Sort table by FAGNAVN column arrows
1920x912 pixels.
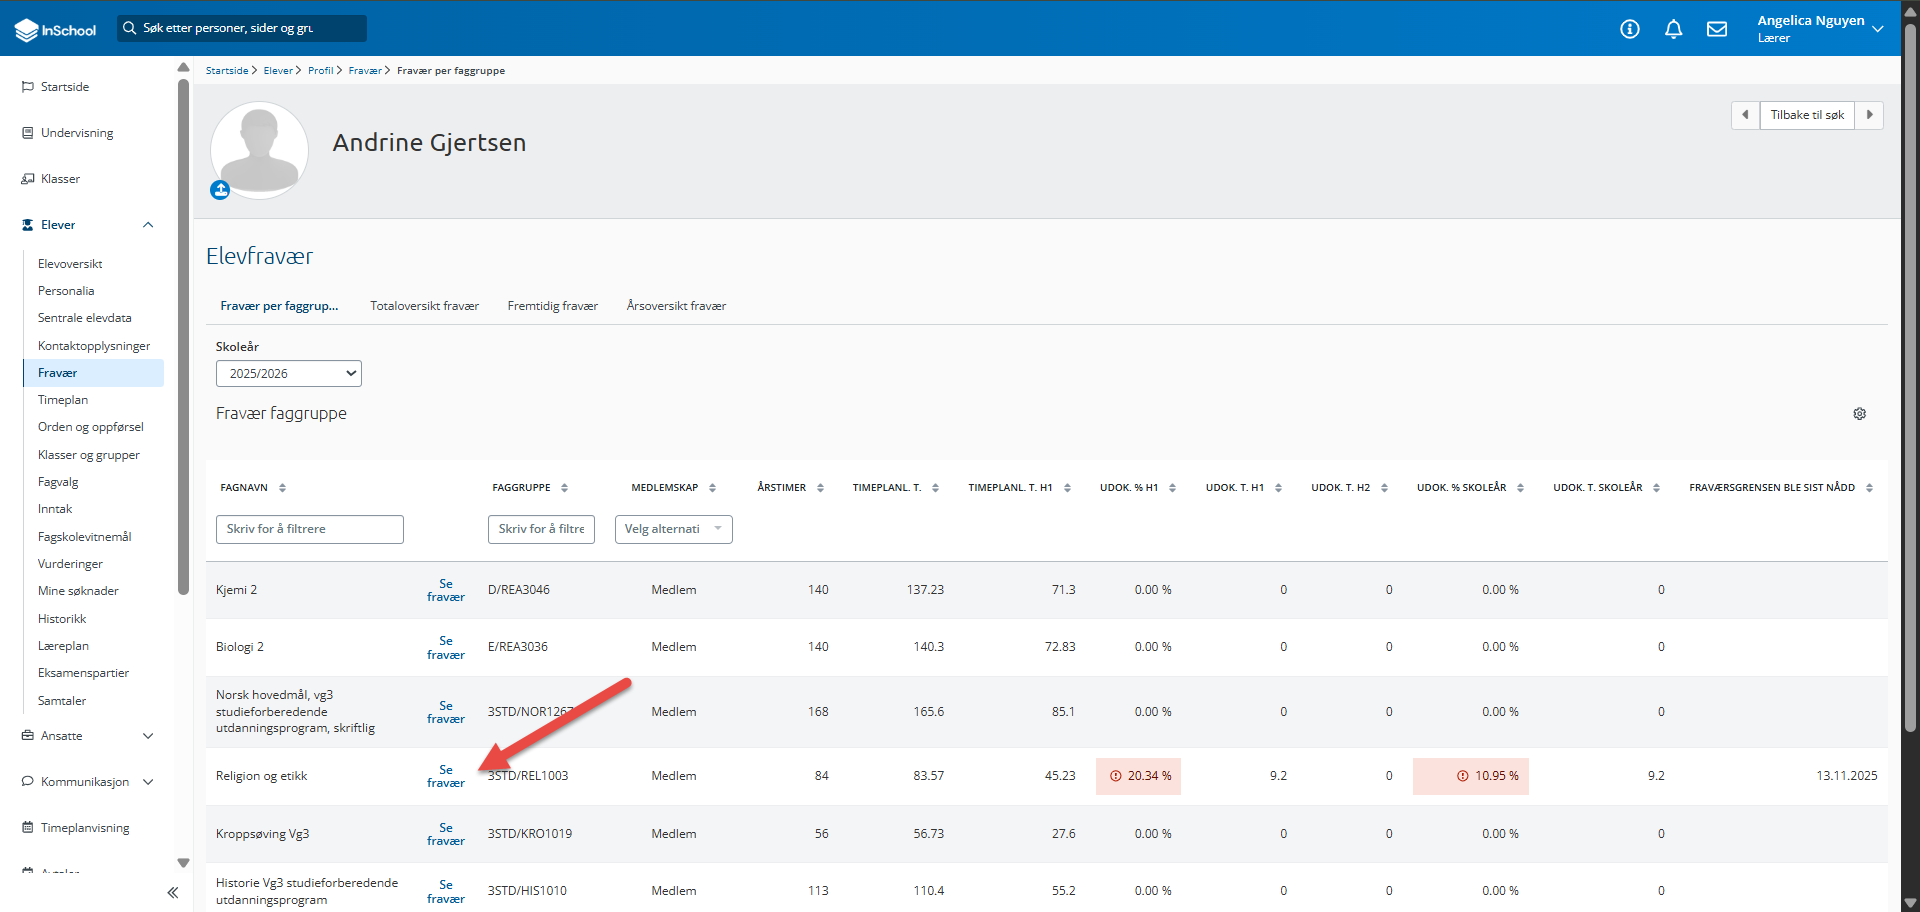(x=282, y=488)
